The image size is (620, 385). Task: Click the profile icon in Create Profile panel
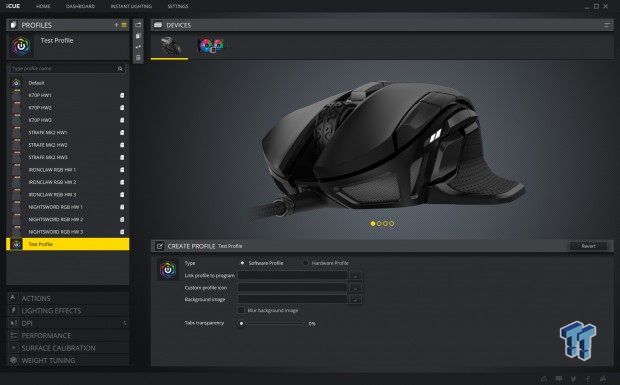pos(168,270)
